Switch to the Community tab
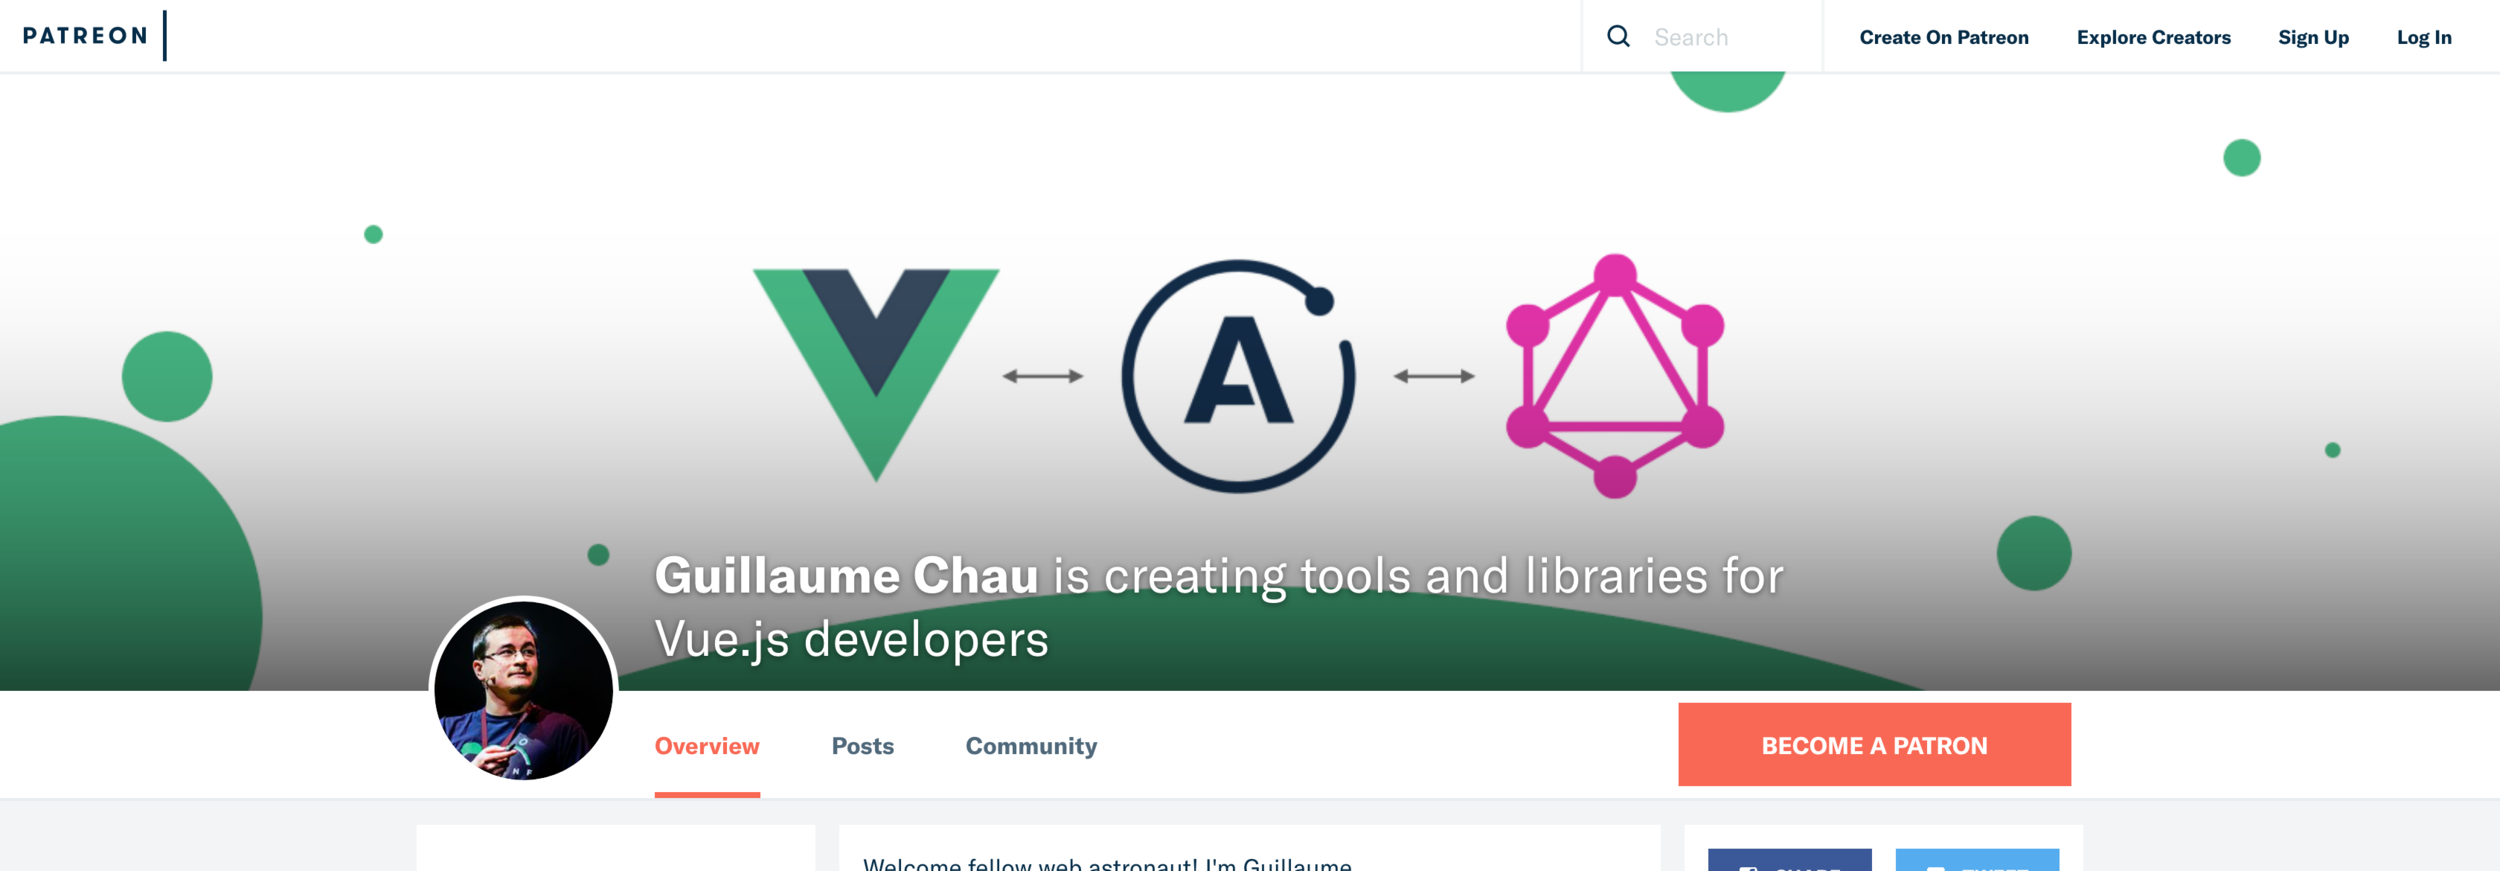The width and height of the screenshot is (2500, 871). [1031, 746]
